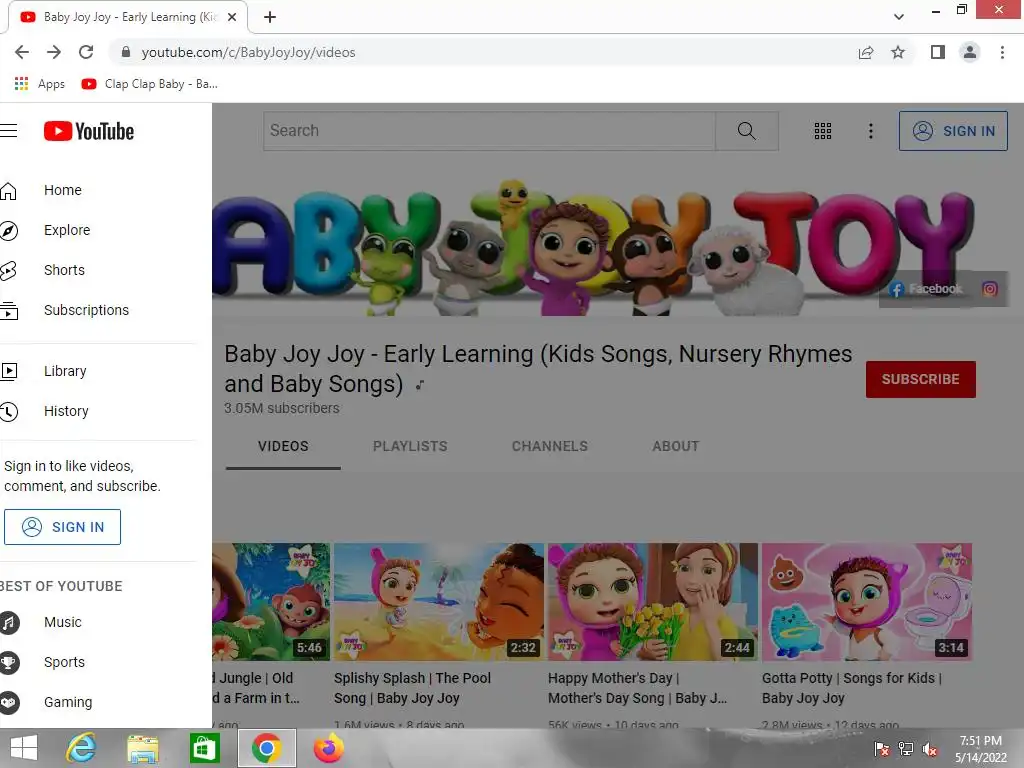Click Happy Mother's Day Song title
The height and width of the screenshot is (768, 1024).
(x=637, y=688)
